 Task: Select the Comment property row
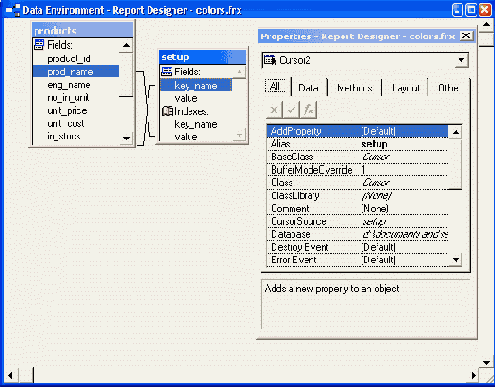click(x=357, y=209)
